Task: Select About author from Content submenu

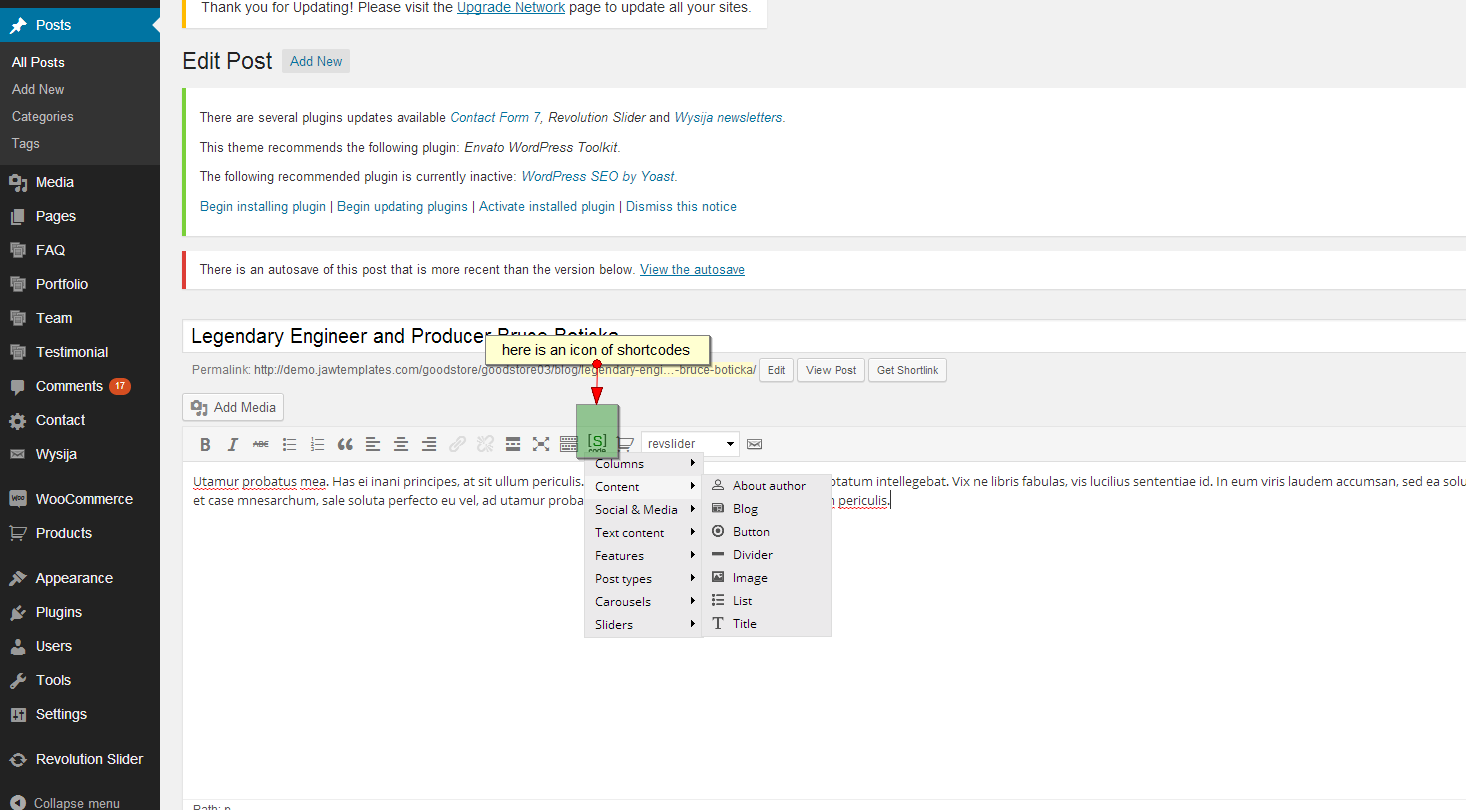Action: pos(768,486)
